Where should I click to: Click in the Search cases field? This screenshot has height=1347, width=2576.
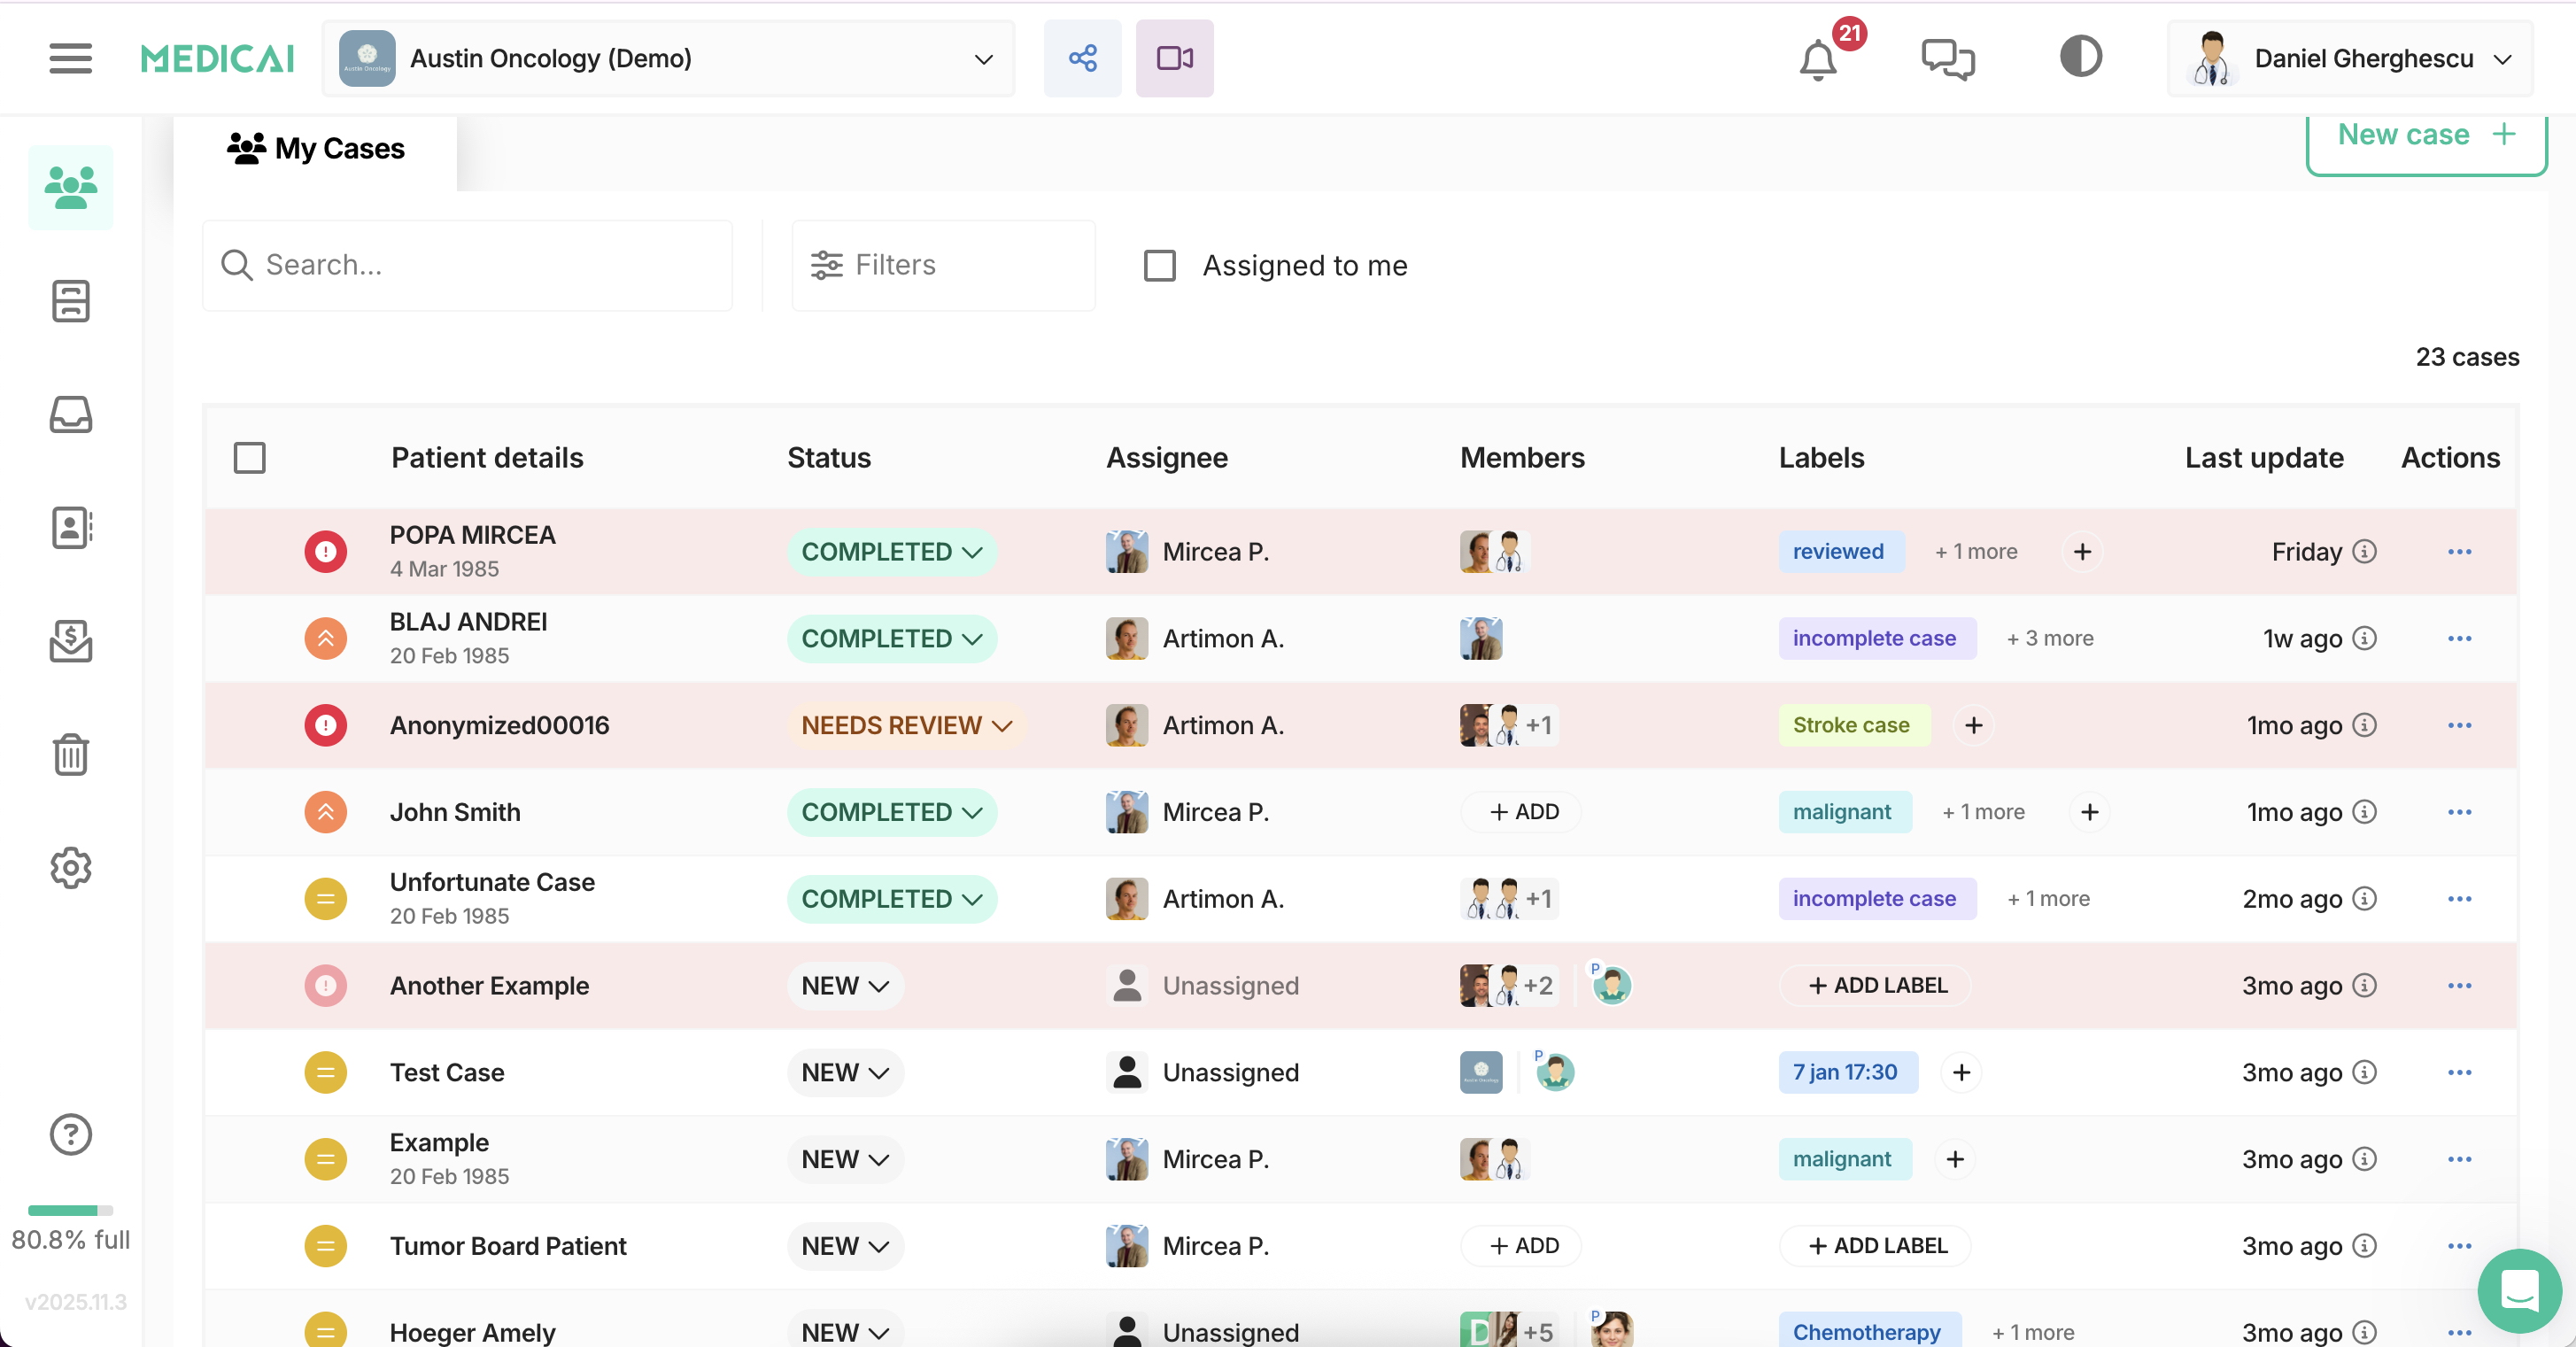coord(467,265)
